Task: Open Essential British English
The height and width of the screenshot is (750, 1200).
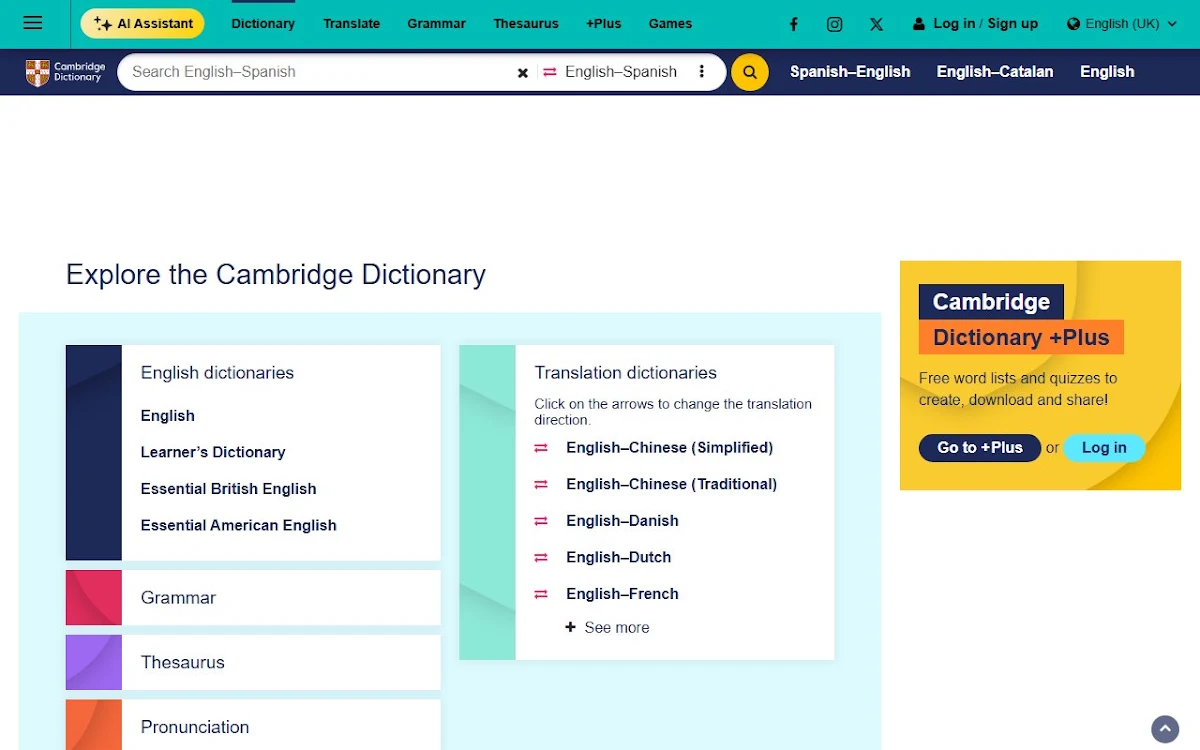Action: click(x=228, y=489)
